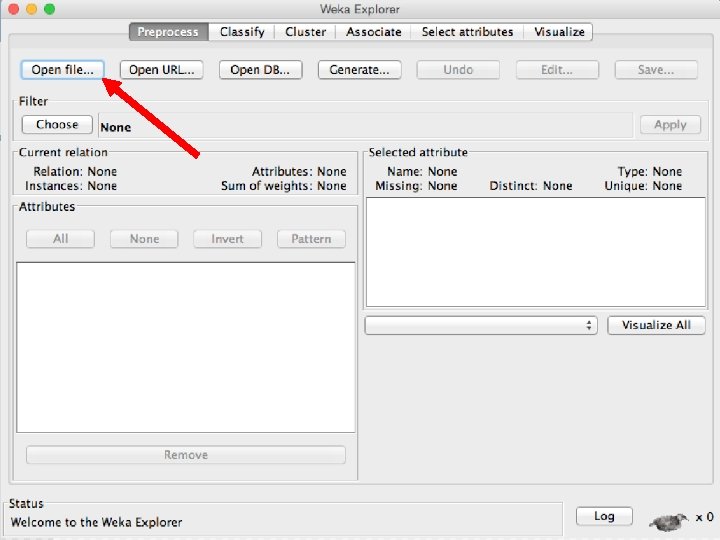Close the Weka Explorer window

click(x=14, y=9)
